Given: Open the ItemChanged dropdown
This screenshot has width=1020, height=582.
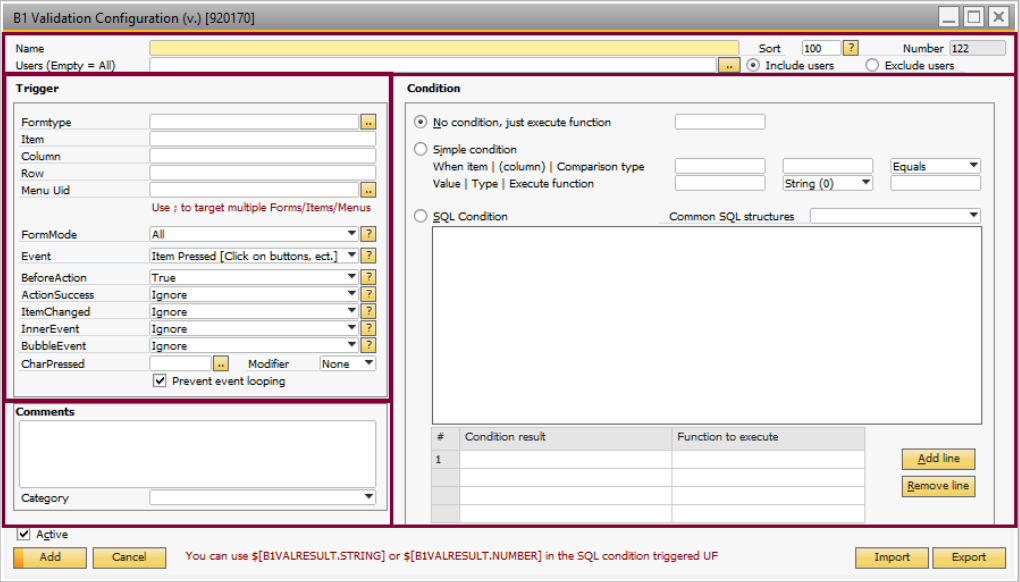Looking at the screenshot, I should [254, 311].
